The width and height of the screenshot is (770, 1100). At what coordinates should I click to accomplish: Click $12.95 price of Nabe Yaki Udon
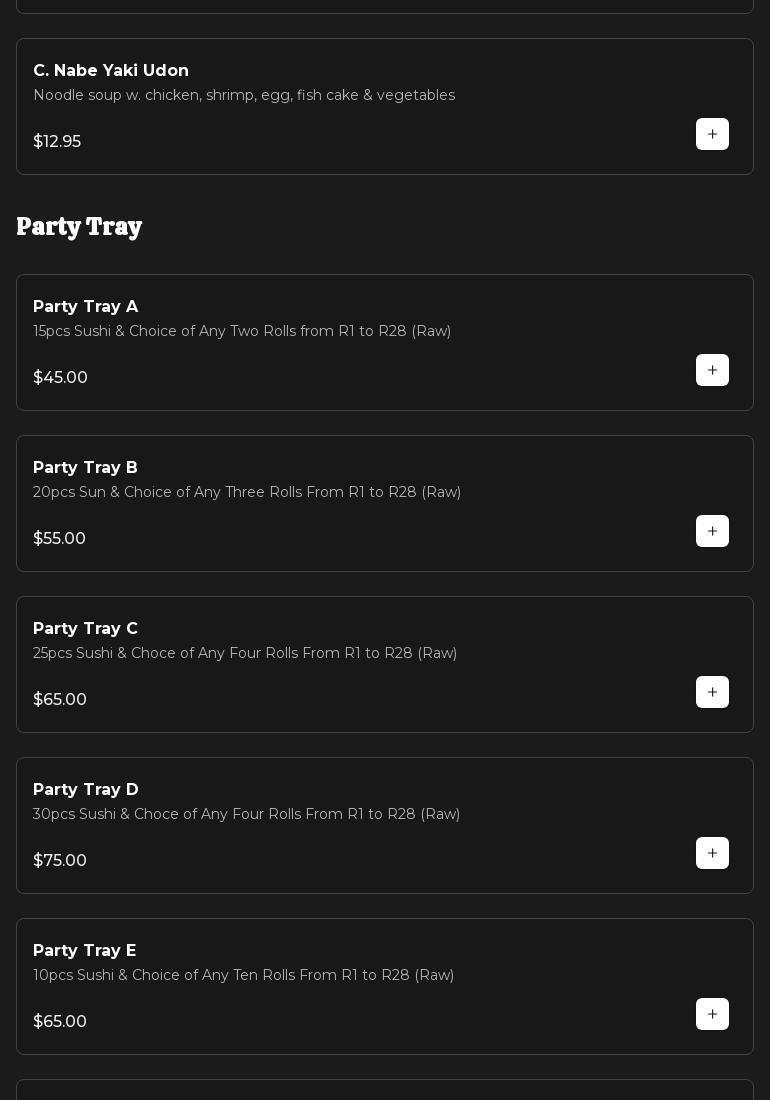click(57, 142)
